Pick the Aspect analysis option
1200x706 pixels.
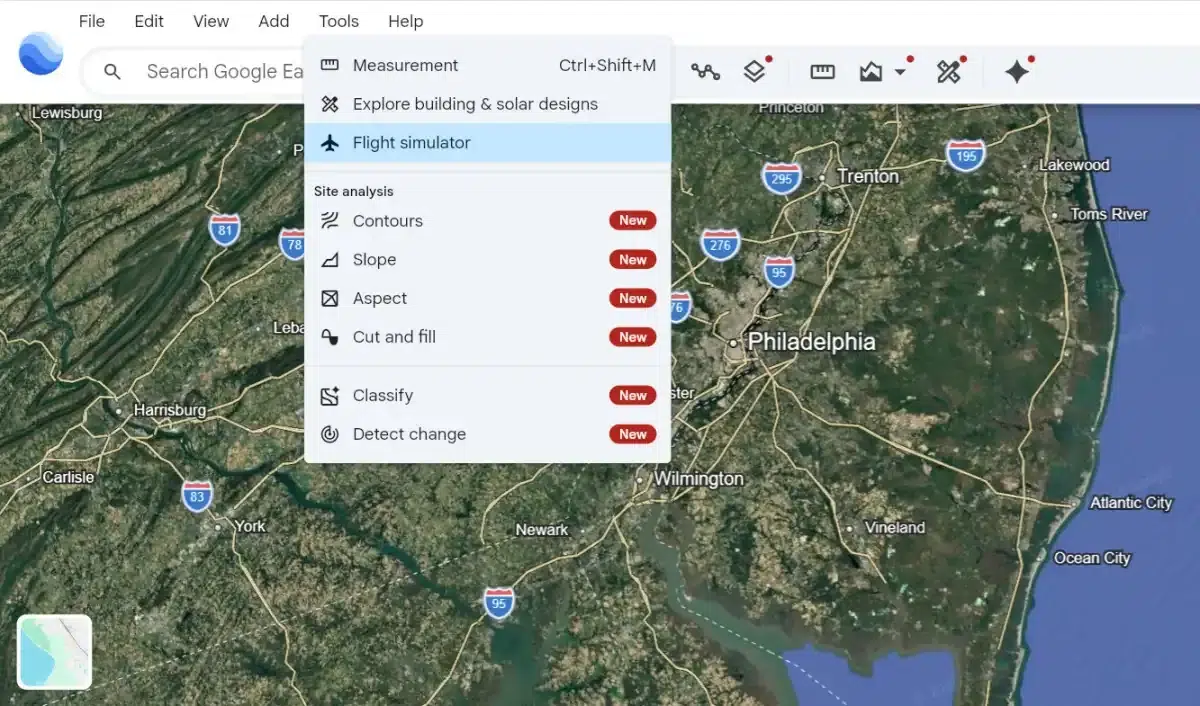click(488, 299)
